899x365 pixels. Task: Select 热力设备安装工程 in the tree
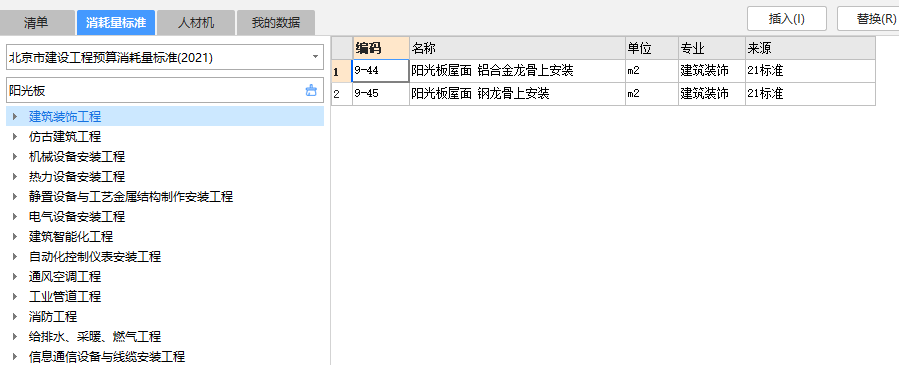[x=77, y=177]
